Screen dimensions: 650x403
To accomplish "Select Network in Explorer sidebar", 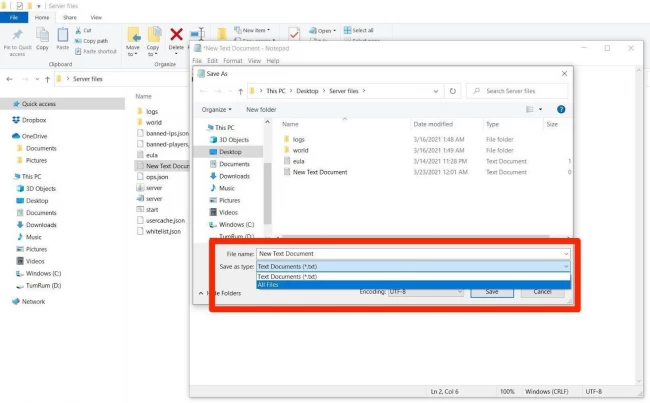I will pos(28,301).
